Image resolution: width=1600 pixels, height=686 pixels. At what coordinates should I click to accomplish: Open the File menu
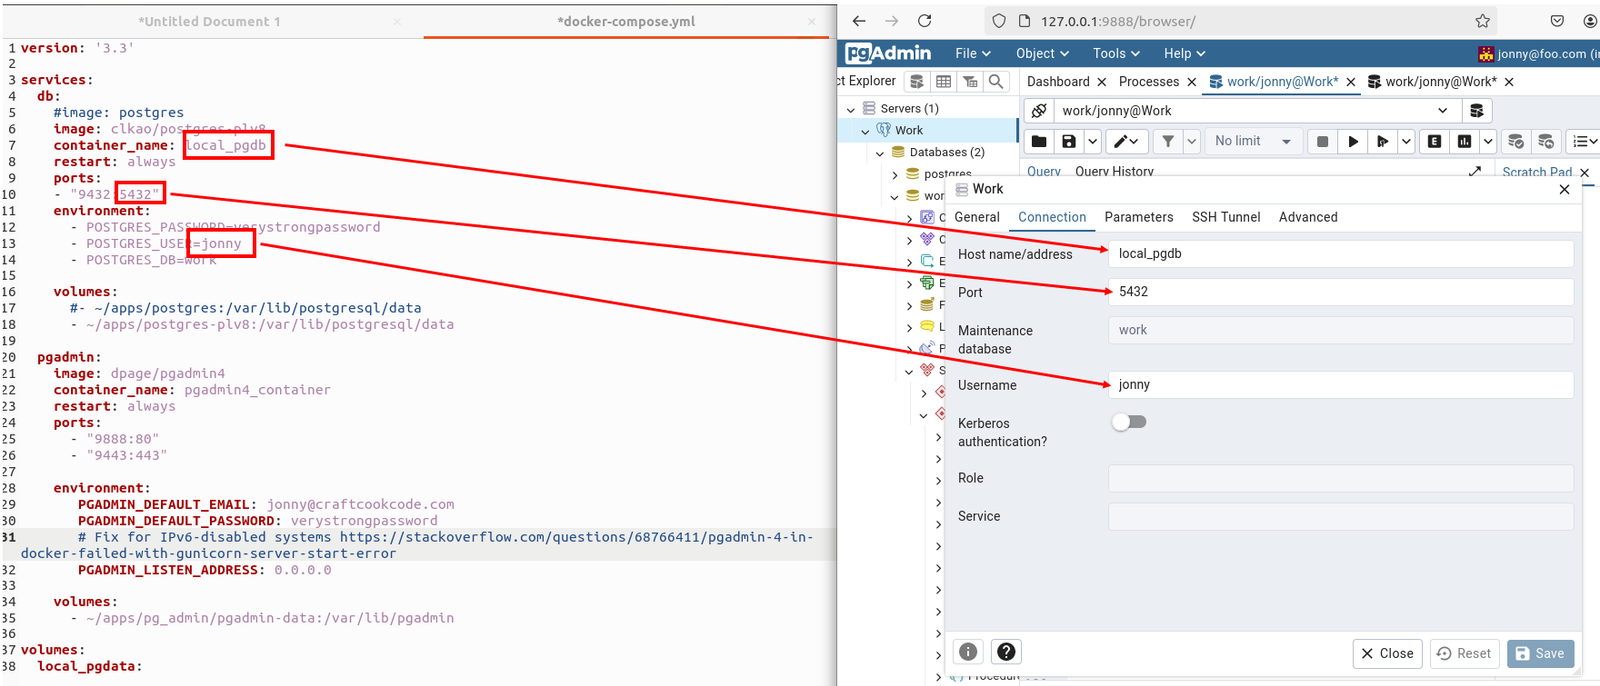tap(973, 53)
